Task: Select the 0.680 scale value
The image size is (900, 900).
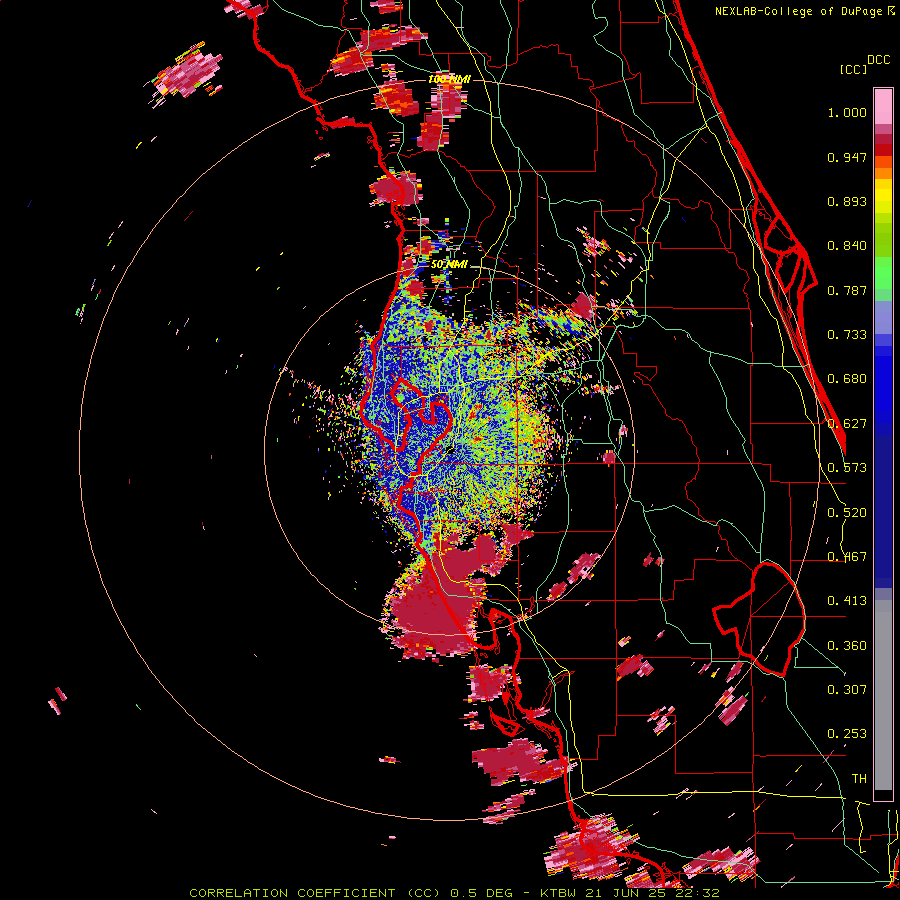Action: [x=847, y=379]
